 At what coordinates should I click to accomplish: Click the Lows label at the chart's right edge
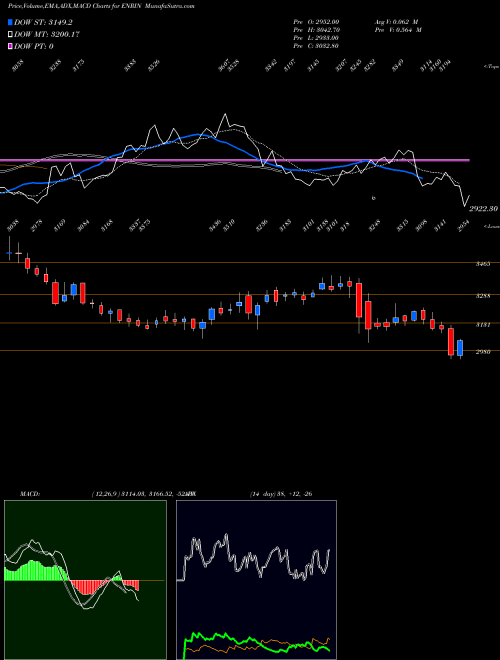(x=491, y=226)
